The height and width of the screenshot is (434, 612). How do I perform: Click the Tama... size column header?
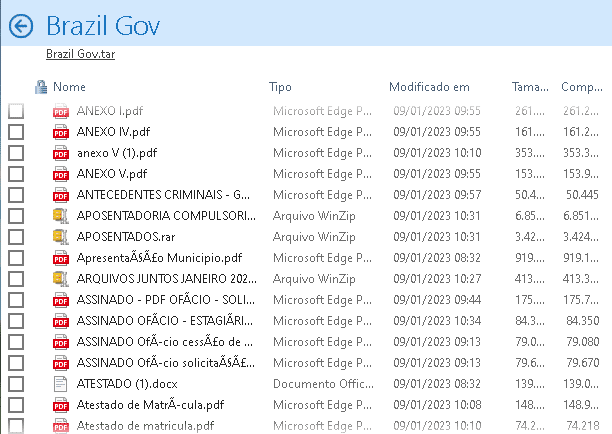click(x=530, y=87)
